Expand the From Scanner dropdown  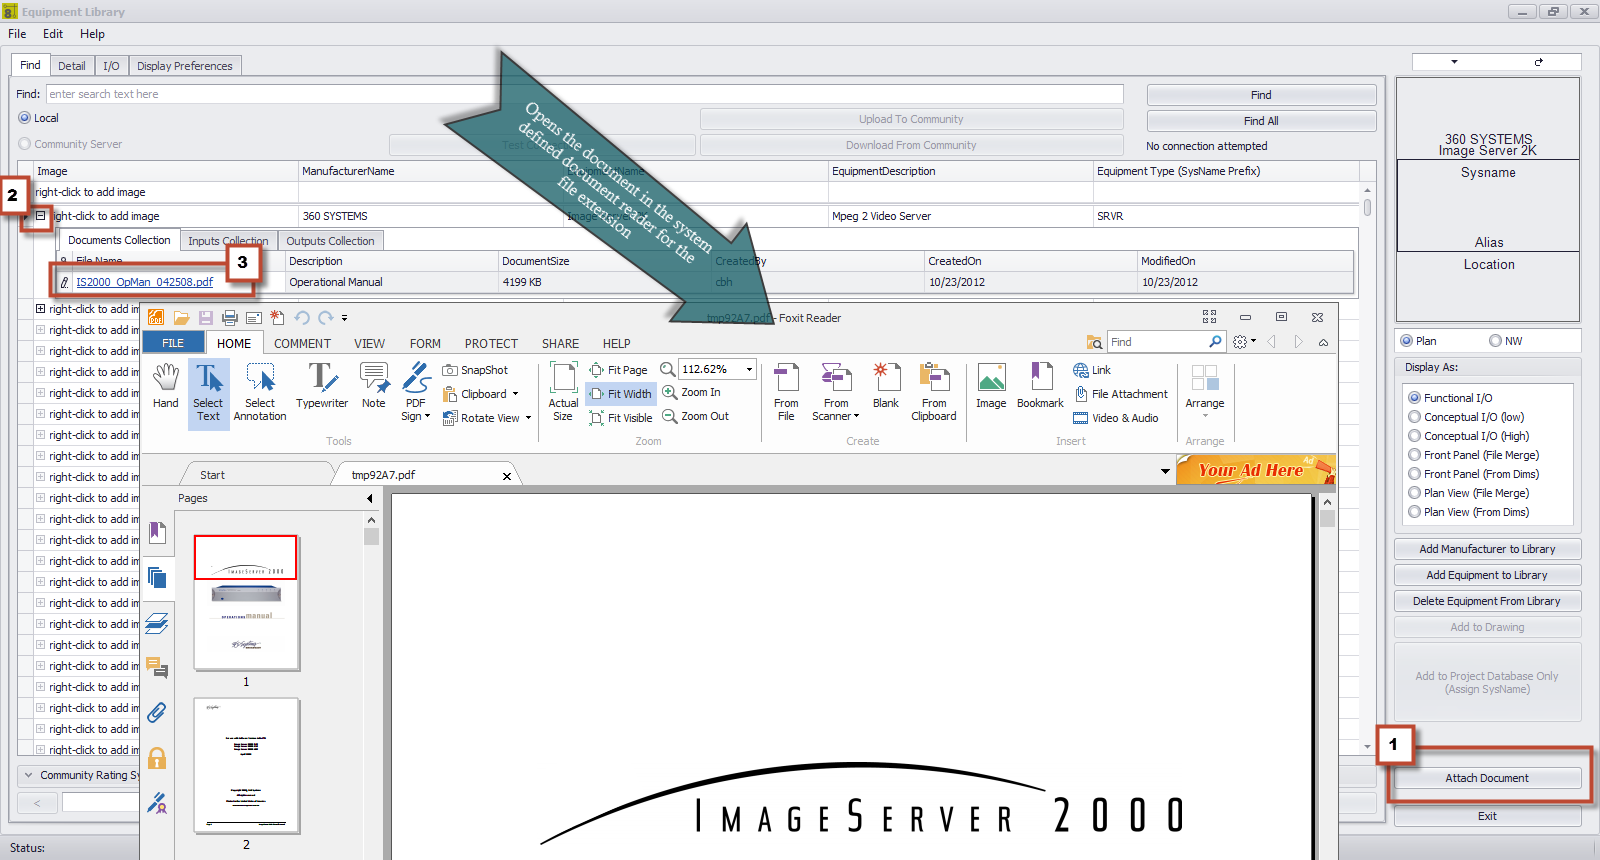[x=856, y=416]
